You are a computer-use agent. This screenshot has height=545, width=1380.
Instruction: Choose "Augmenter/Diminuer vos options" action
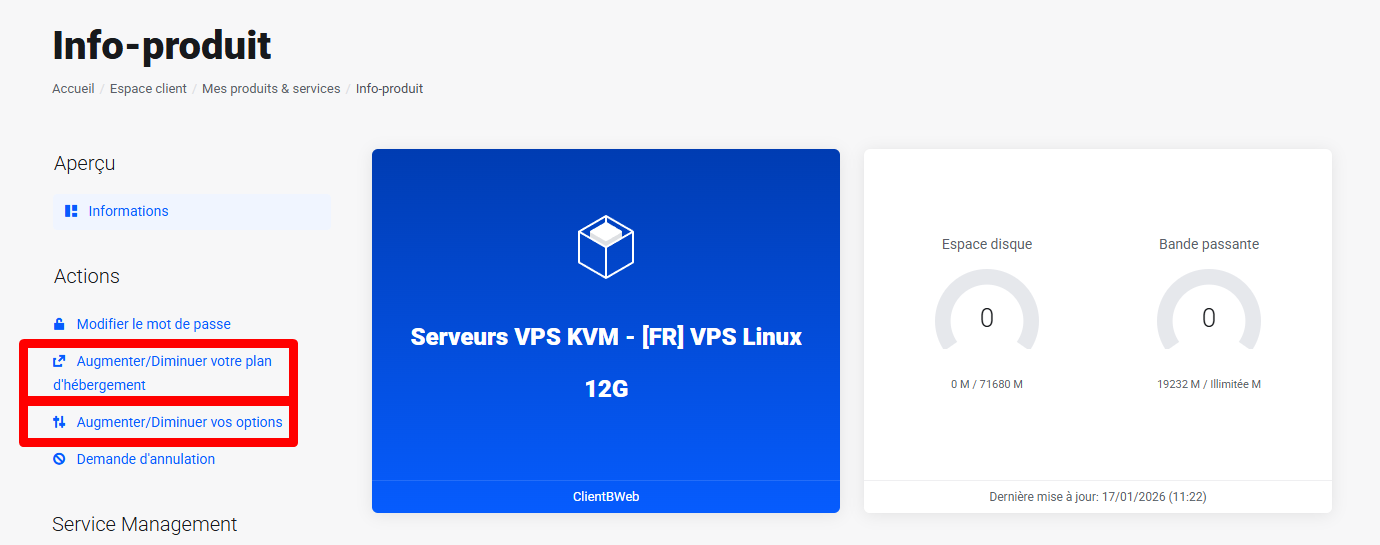[179, 422]
